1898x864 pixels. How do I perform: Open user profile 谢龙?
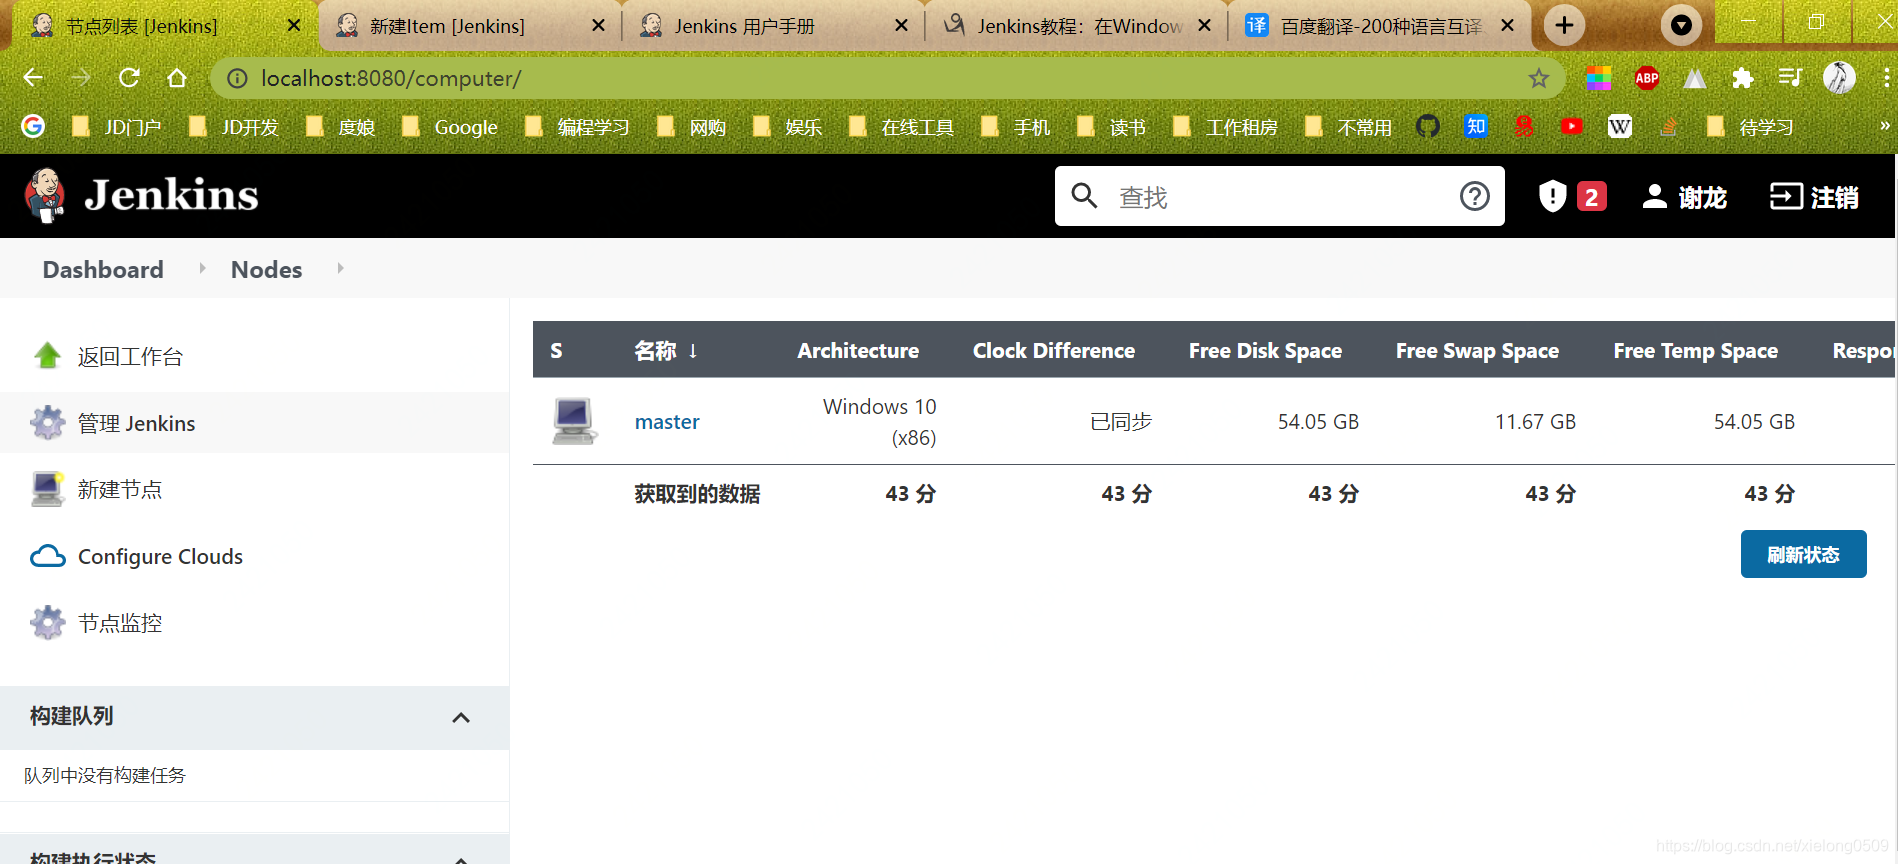click(1685, 197)
